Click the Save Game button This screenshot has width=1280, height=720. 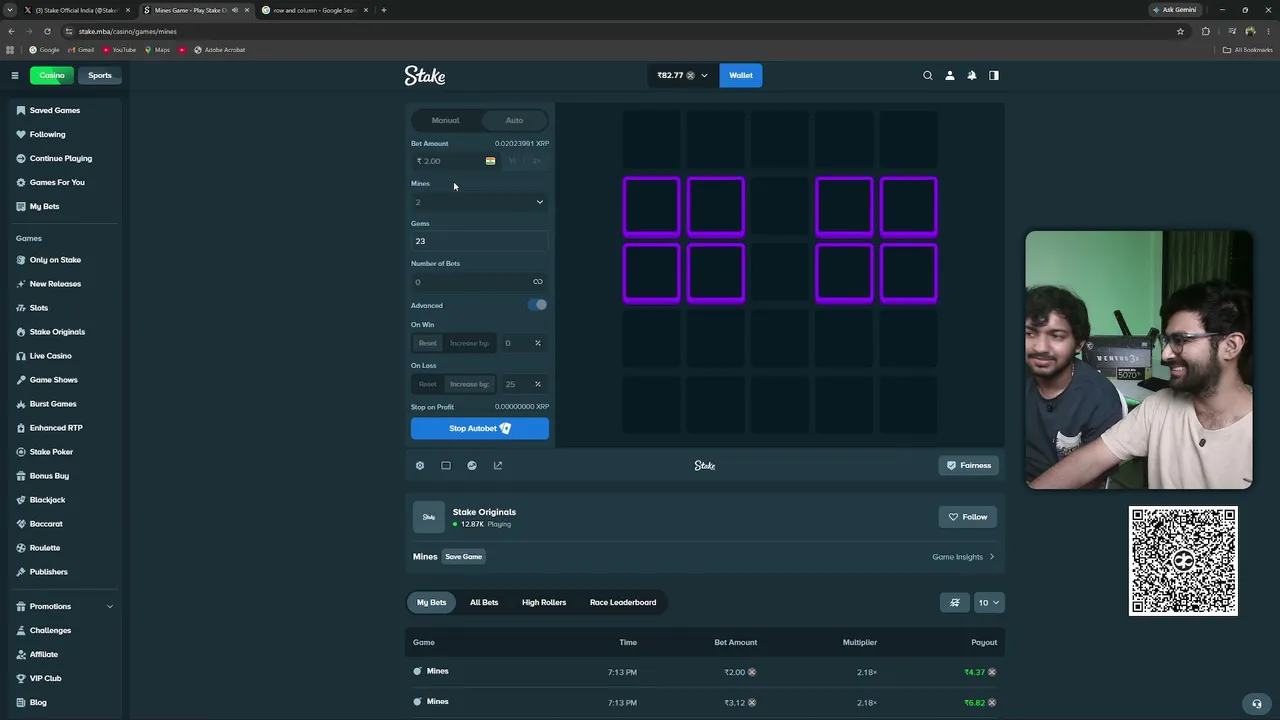(463, 557)
